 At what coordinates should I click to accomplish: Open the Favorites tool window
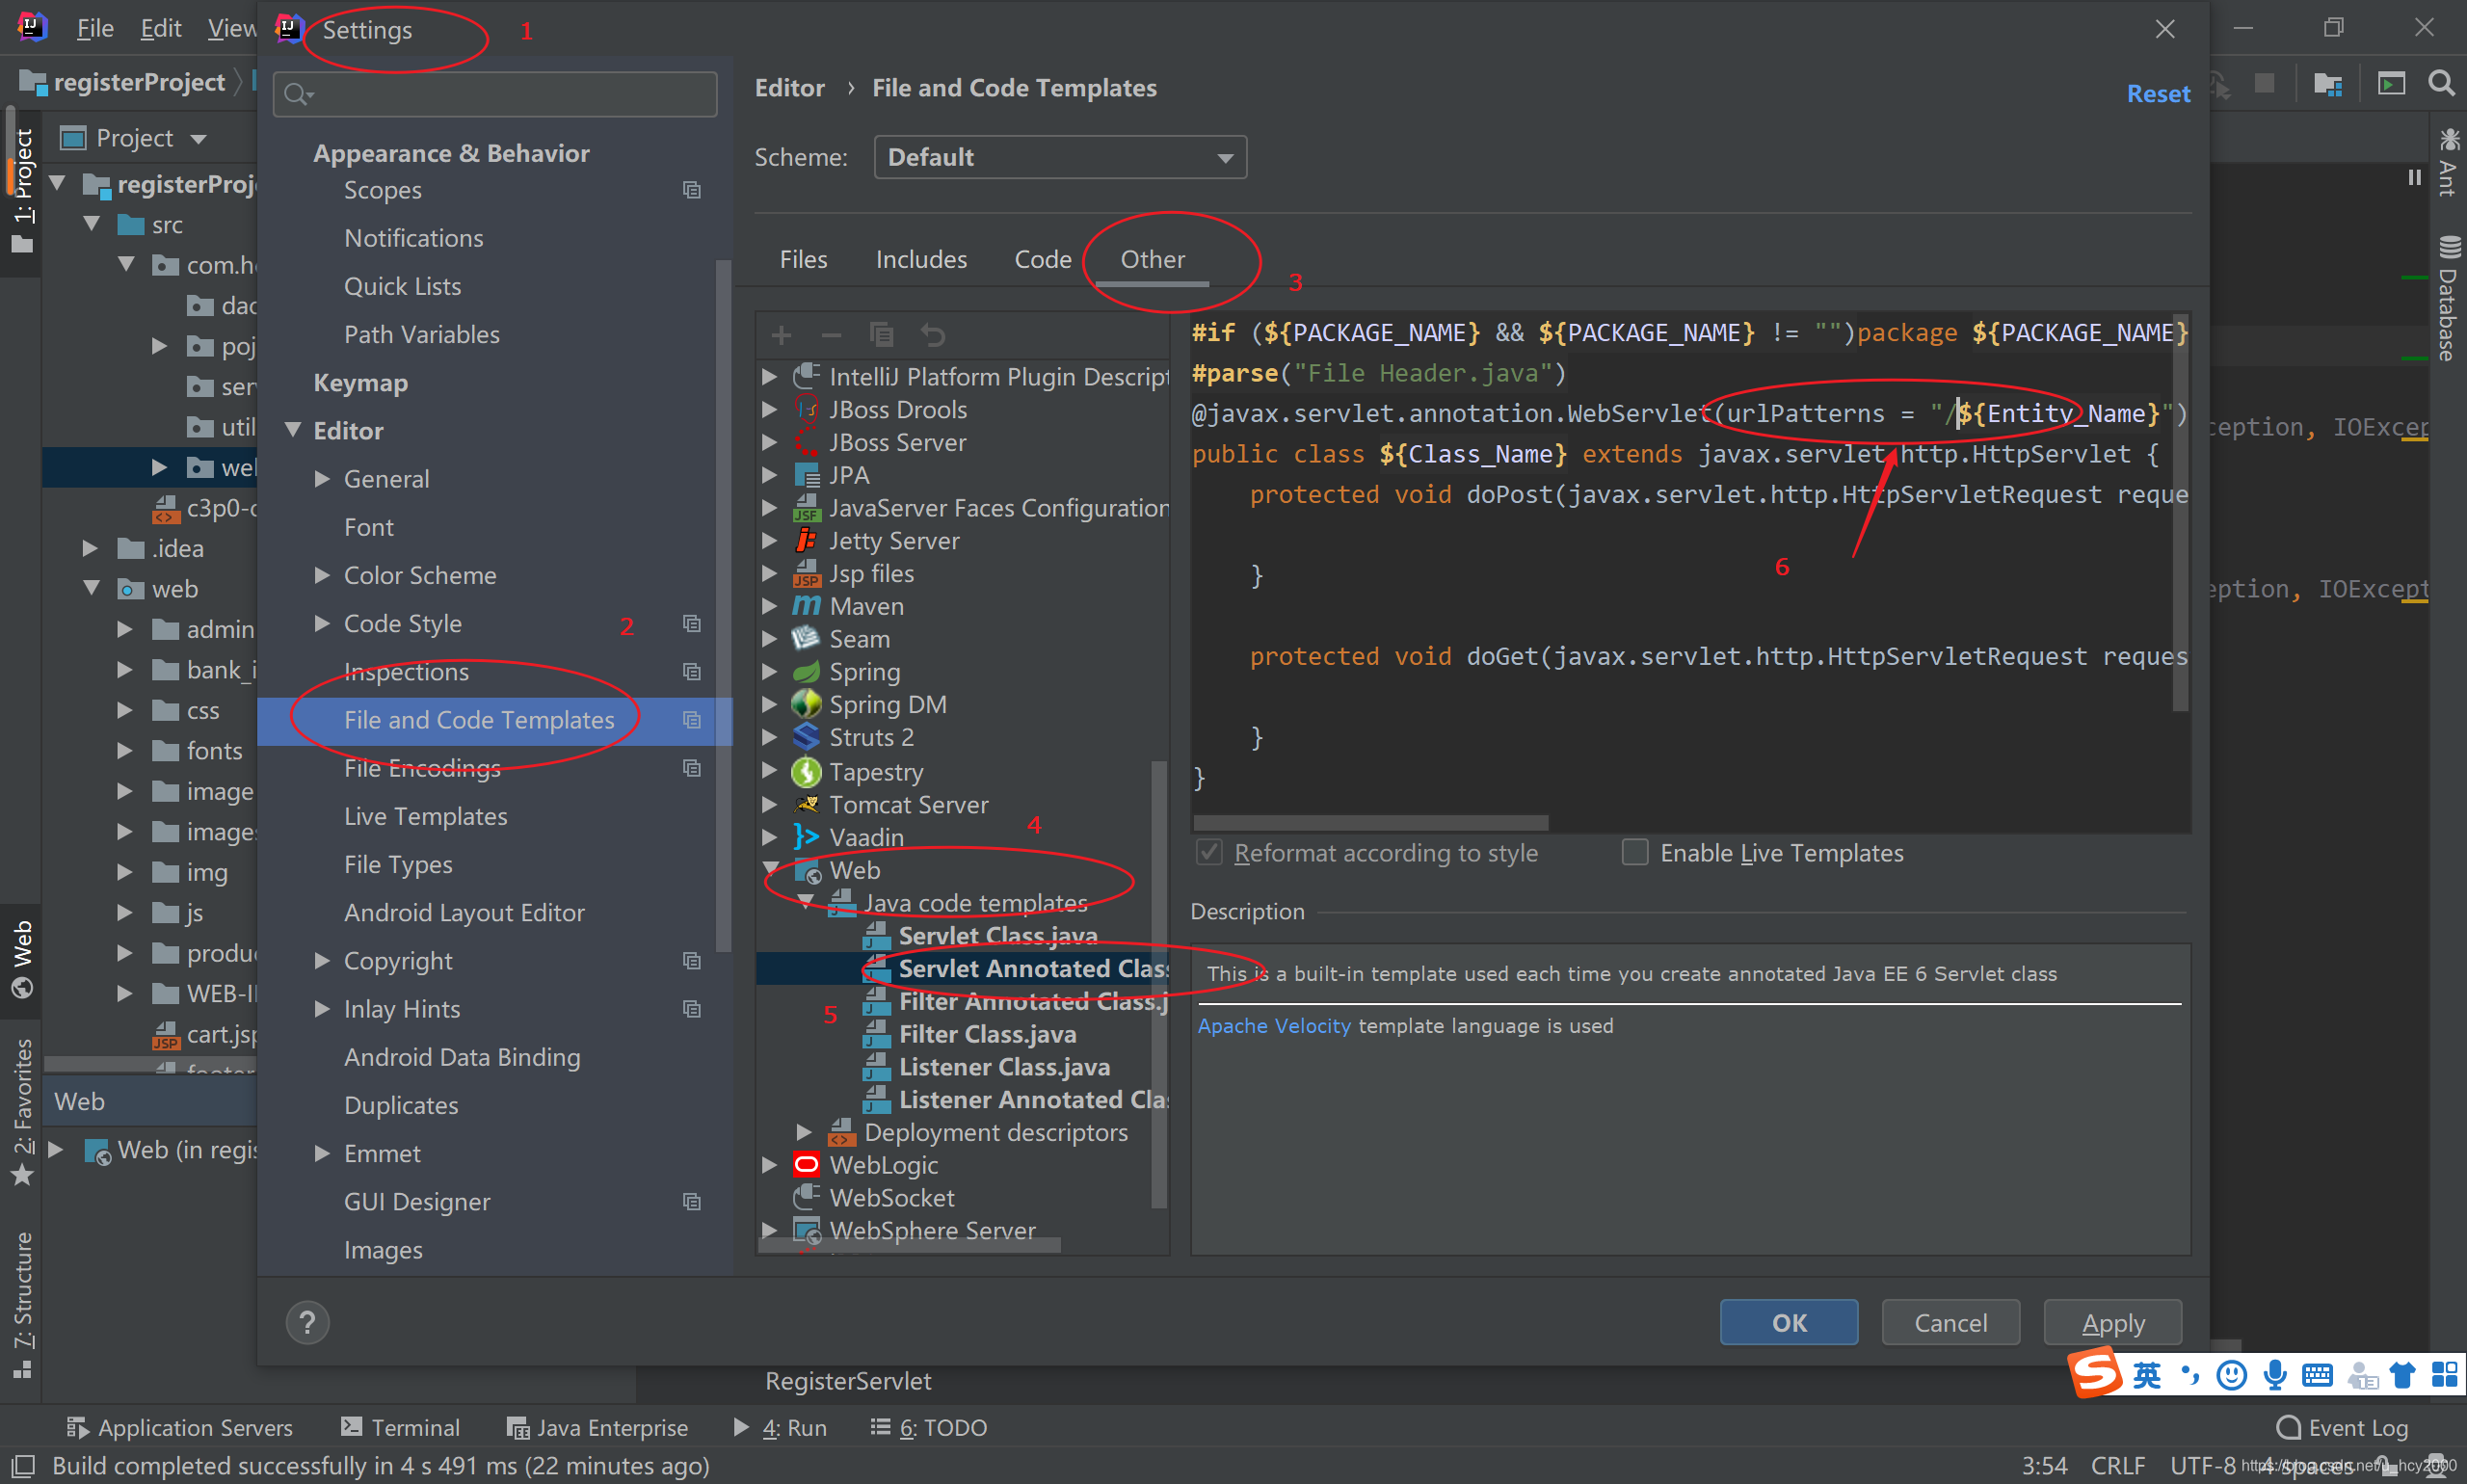coord(22,1112)
